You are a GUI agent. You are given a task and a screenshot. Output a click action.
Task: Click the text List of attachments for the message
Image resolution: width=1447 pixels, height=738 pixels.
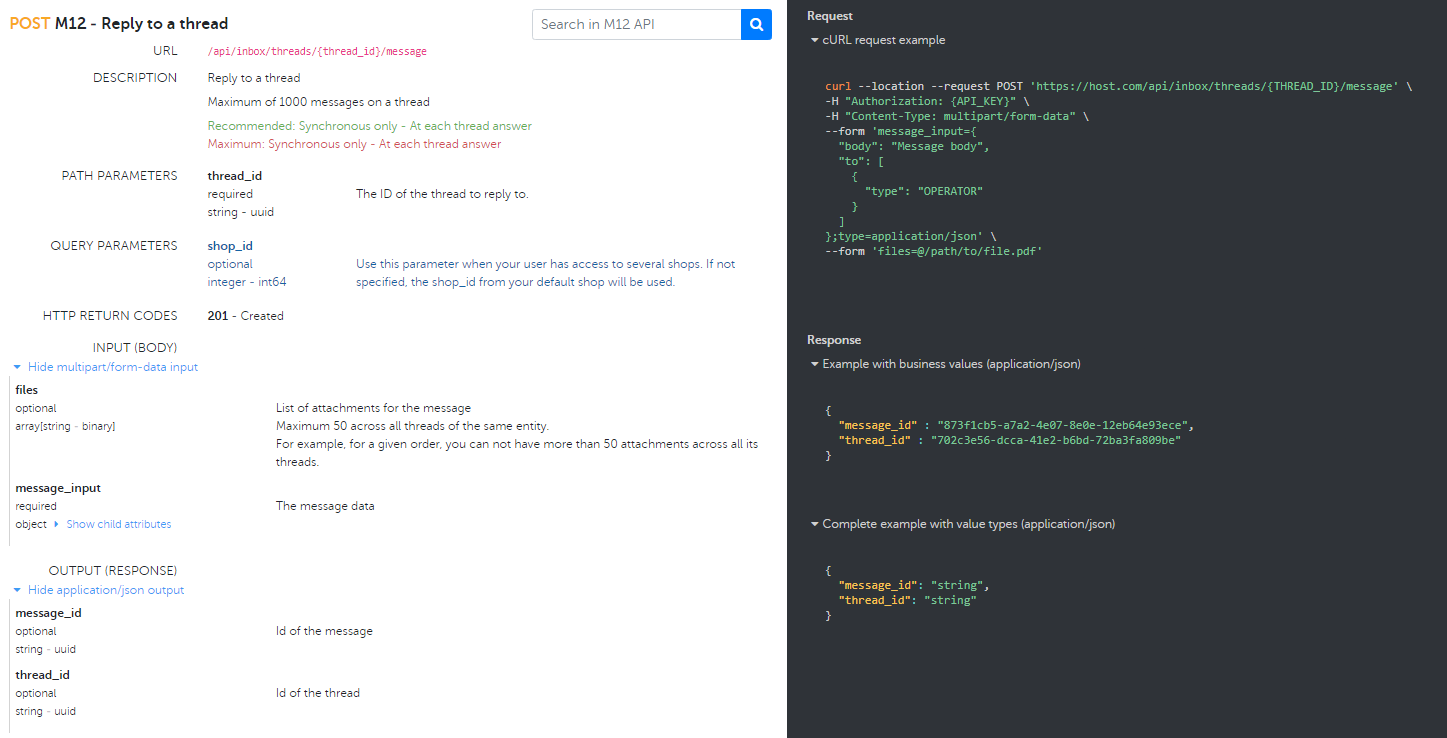373,408
